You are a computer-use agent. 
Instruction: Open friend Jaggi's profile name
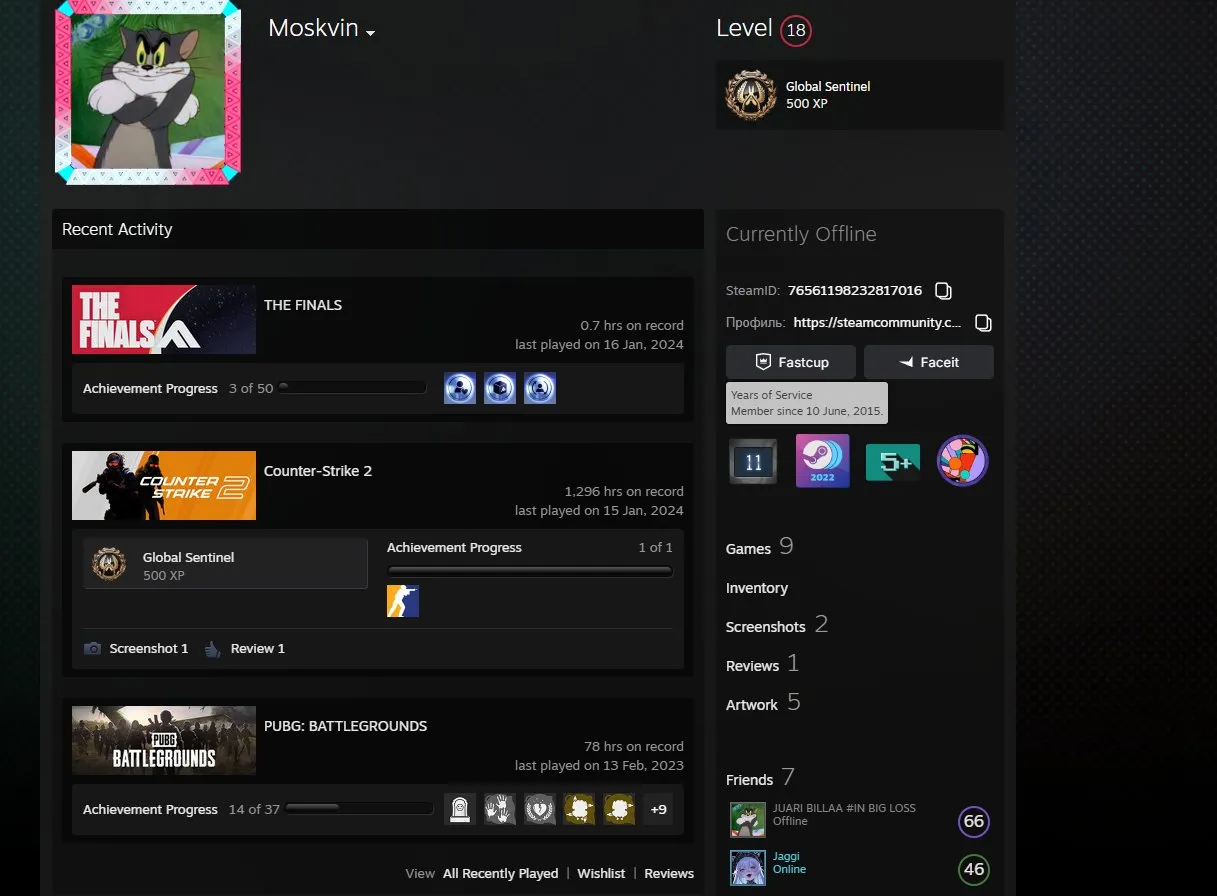coord(786,856)
